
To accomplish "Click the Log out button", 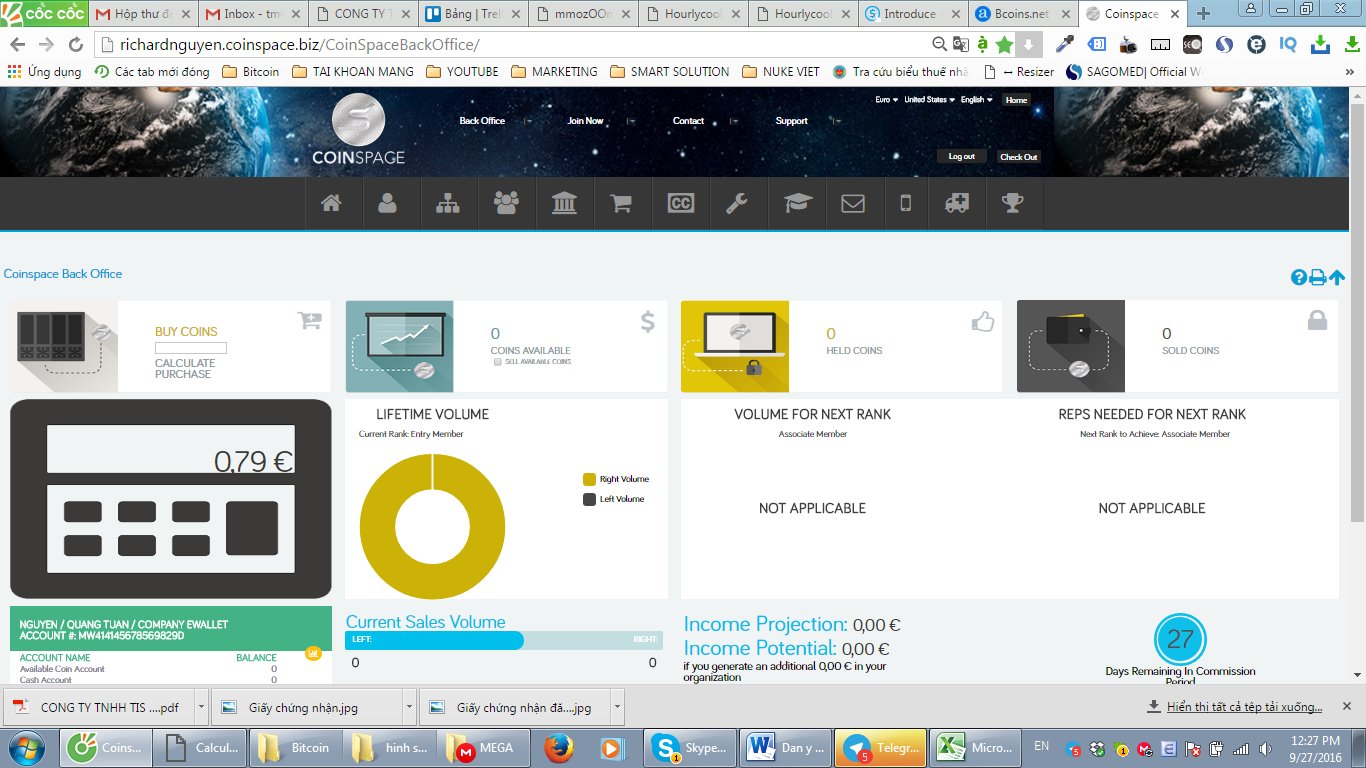I will pyautogui.click(x=962, y=156).
